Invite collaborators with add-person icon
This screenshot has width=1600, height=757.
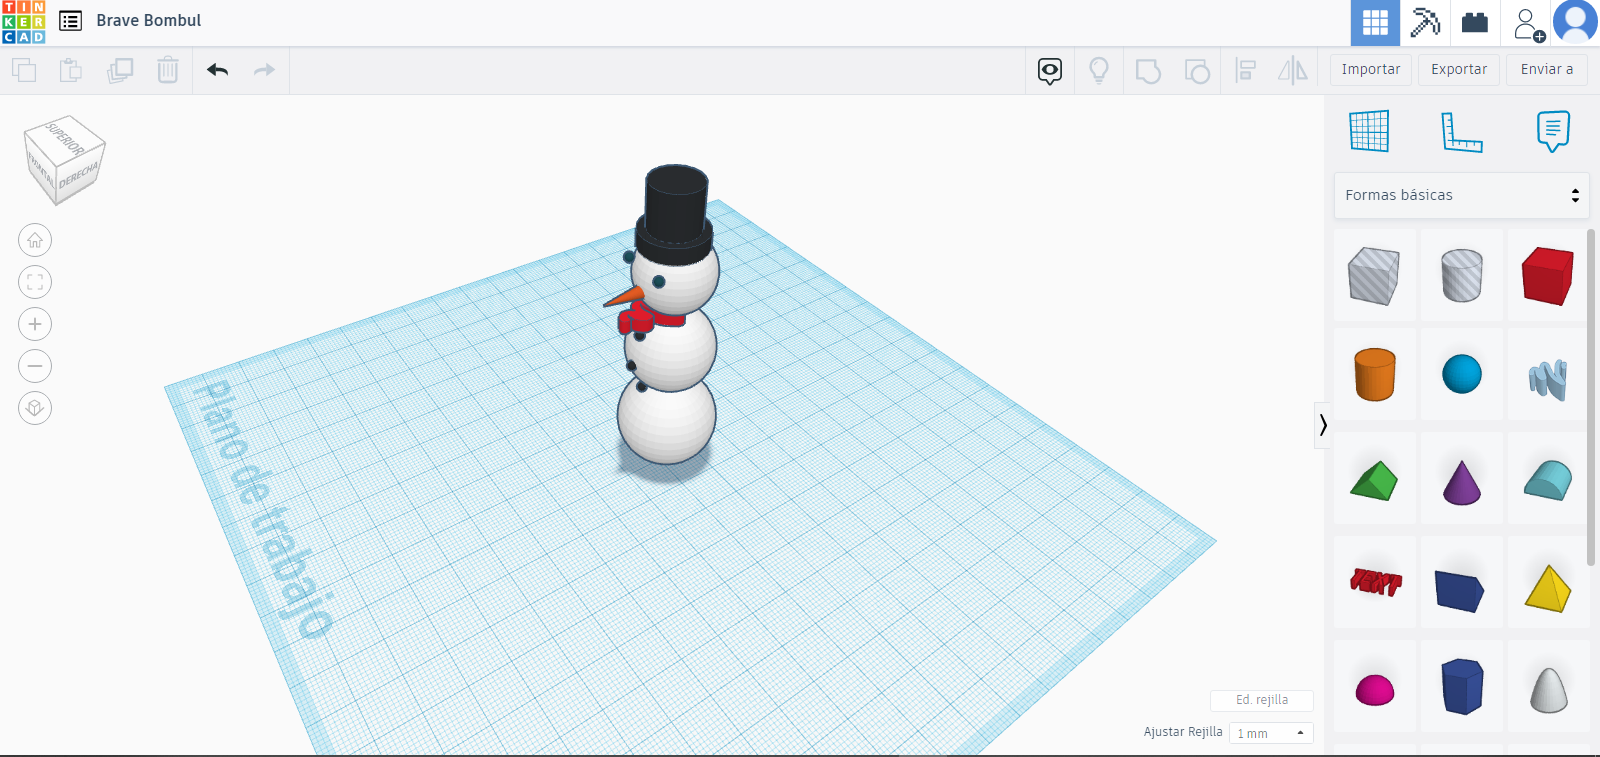coord(1527,23)
